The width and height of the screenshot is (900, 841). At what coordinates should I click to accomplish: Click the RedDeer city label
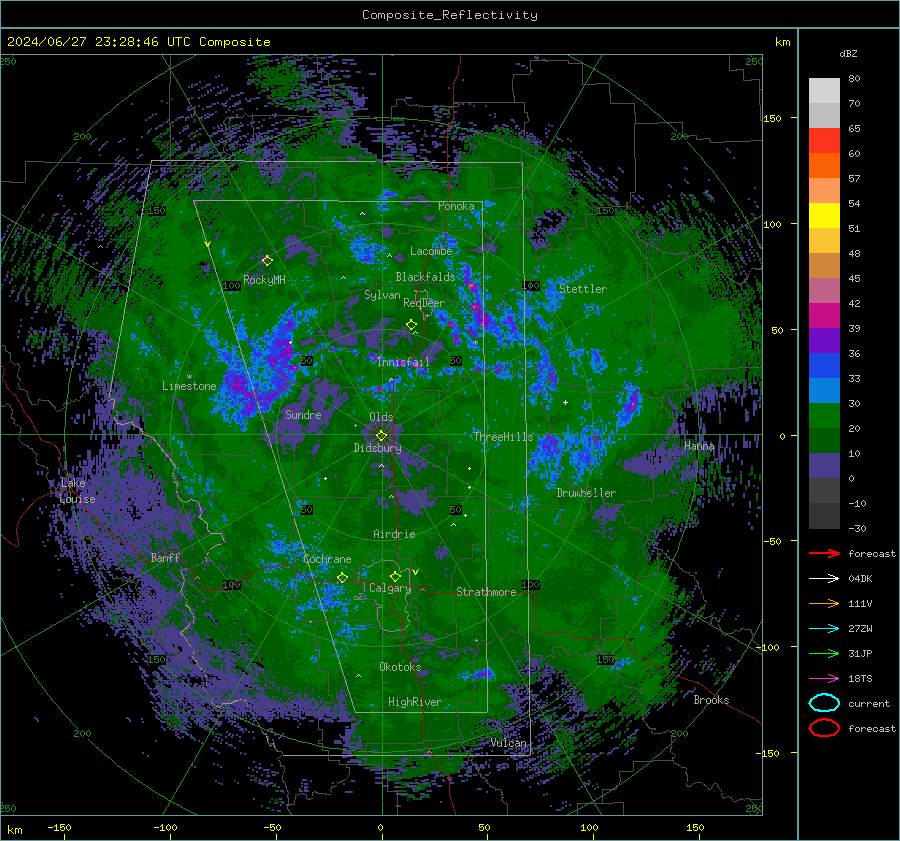coord(424,303)
